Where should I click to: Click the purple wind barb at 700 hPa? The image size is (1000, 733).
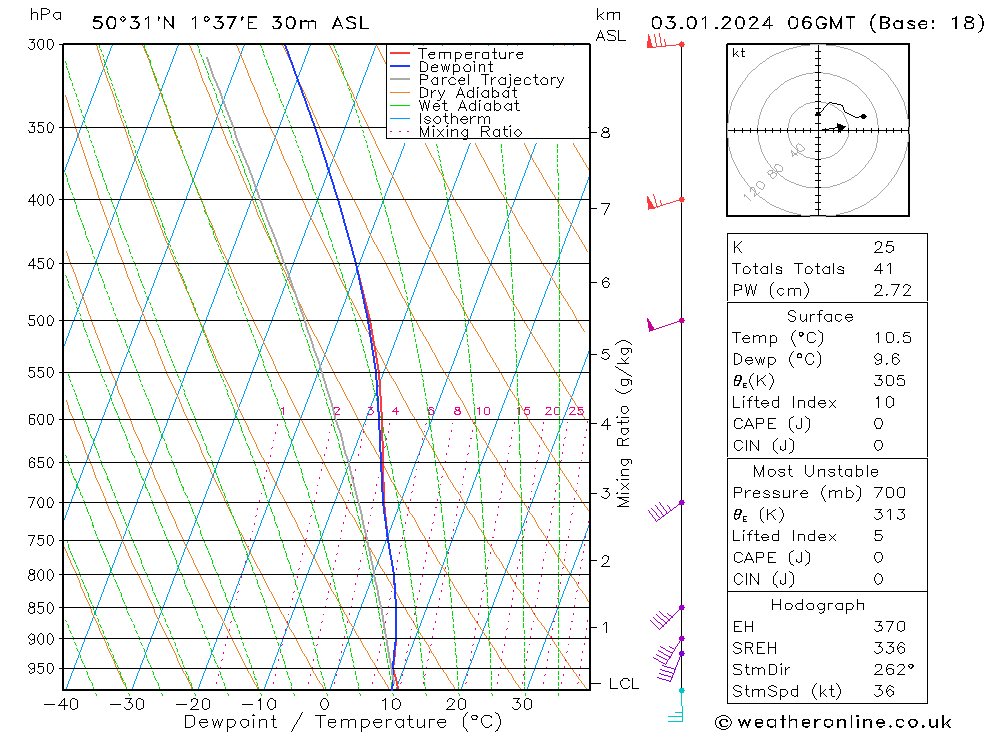pyautogui.click(x=666, y=510)
